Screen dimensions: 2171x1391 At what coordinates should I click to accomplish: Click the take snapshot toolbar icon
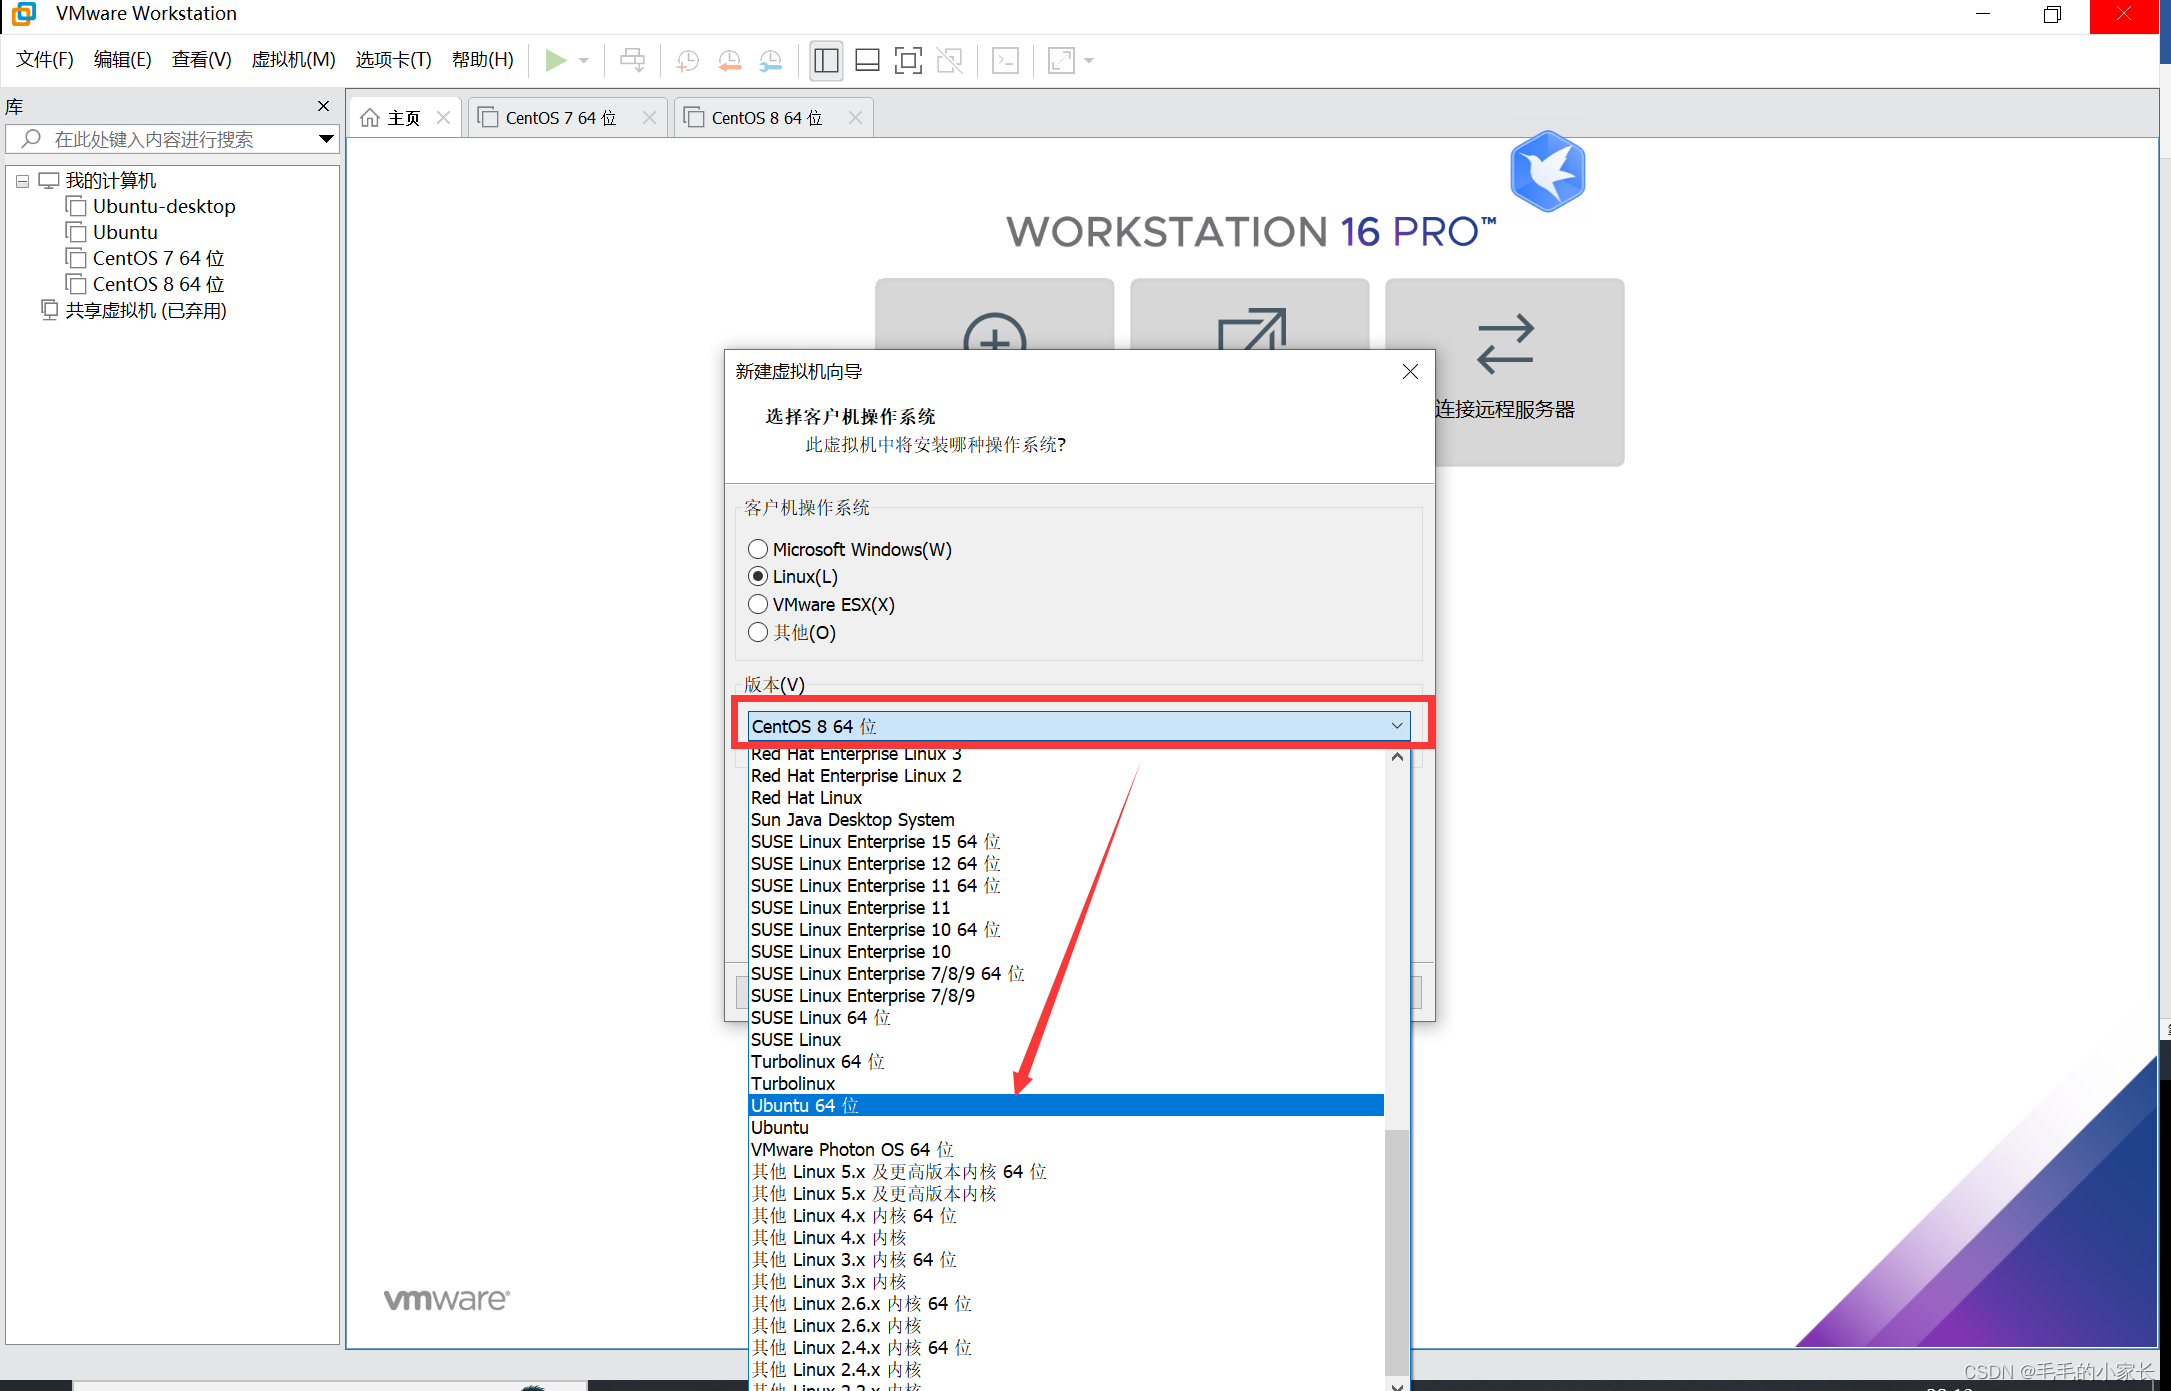688,60
